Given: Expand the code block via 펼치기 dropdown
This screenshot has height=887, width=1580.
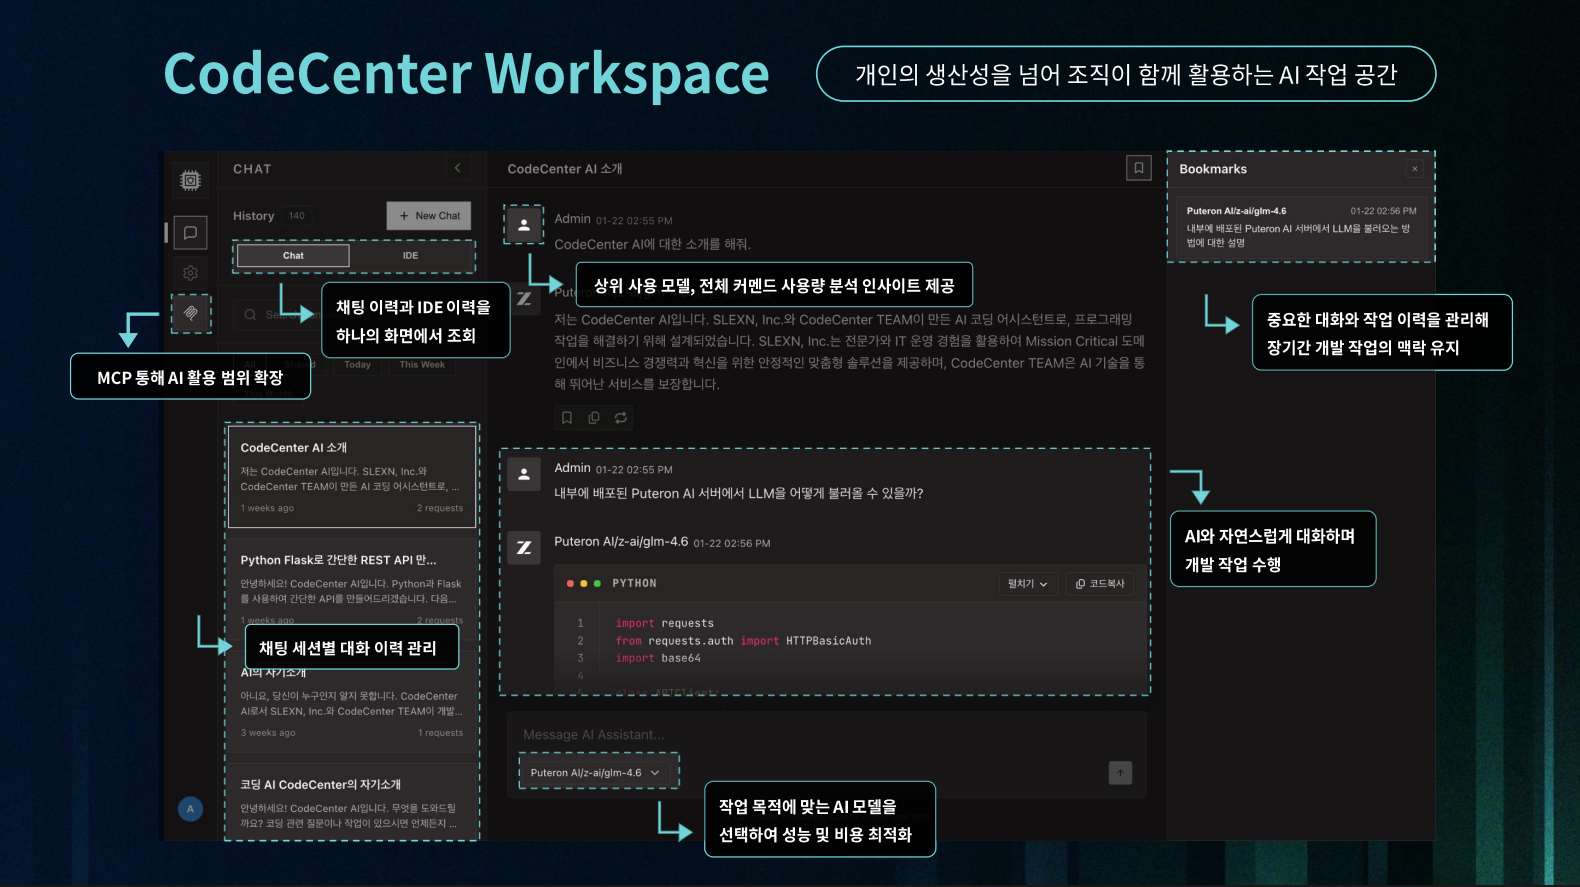Looking at the screenshot, I should 1028,584.
